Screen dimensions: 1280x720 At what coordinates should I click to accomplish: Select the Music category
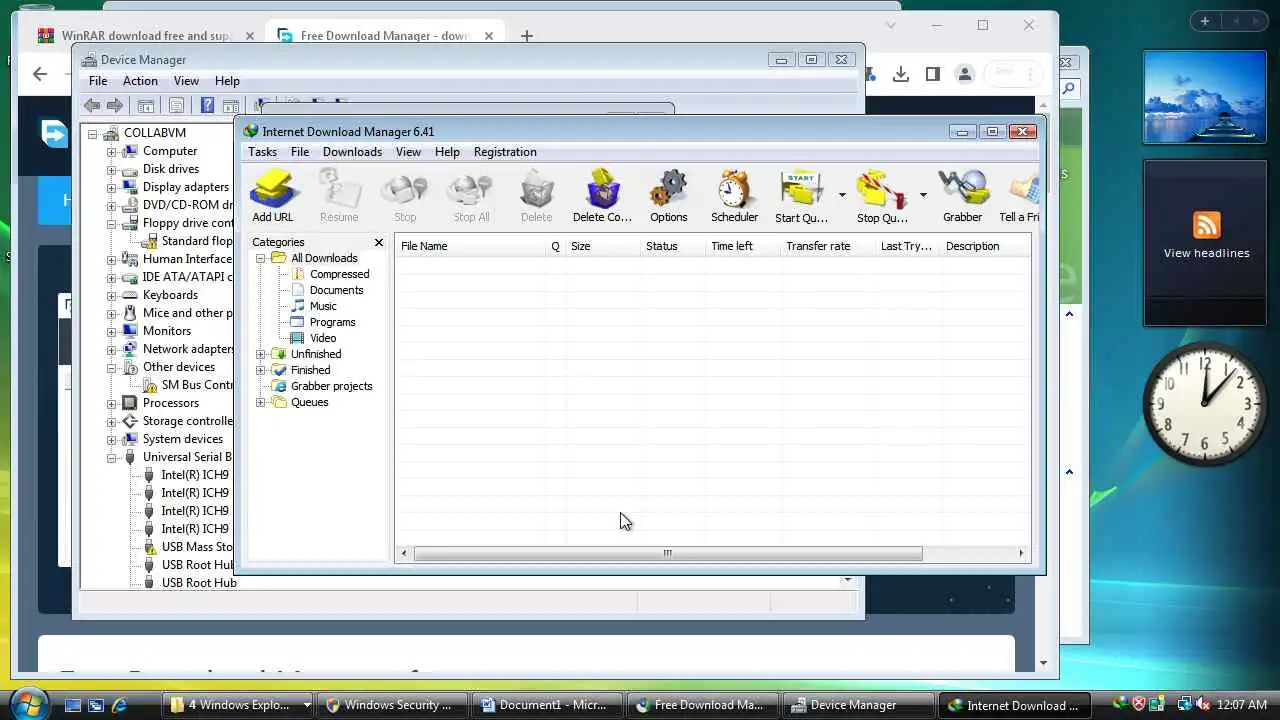(323, 306)
